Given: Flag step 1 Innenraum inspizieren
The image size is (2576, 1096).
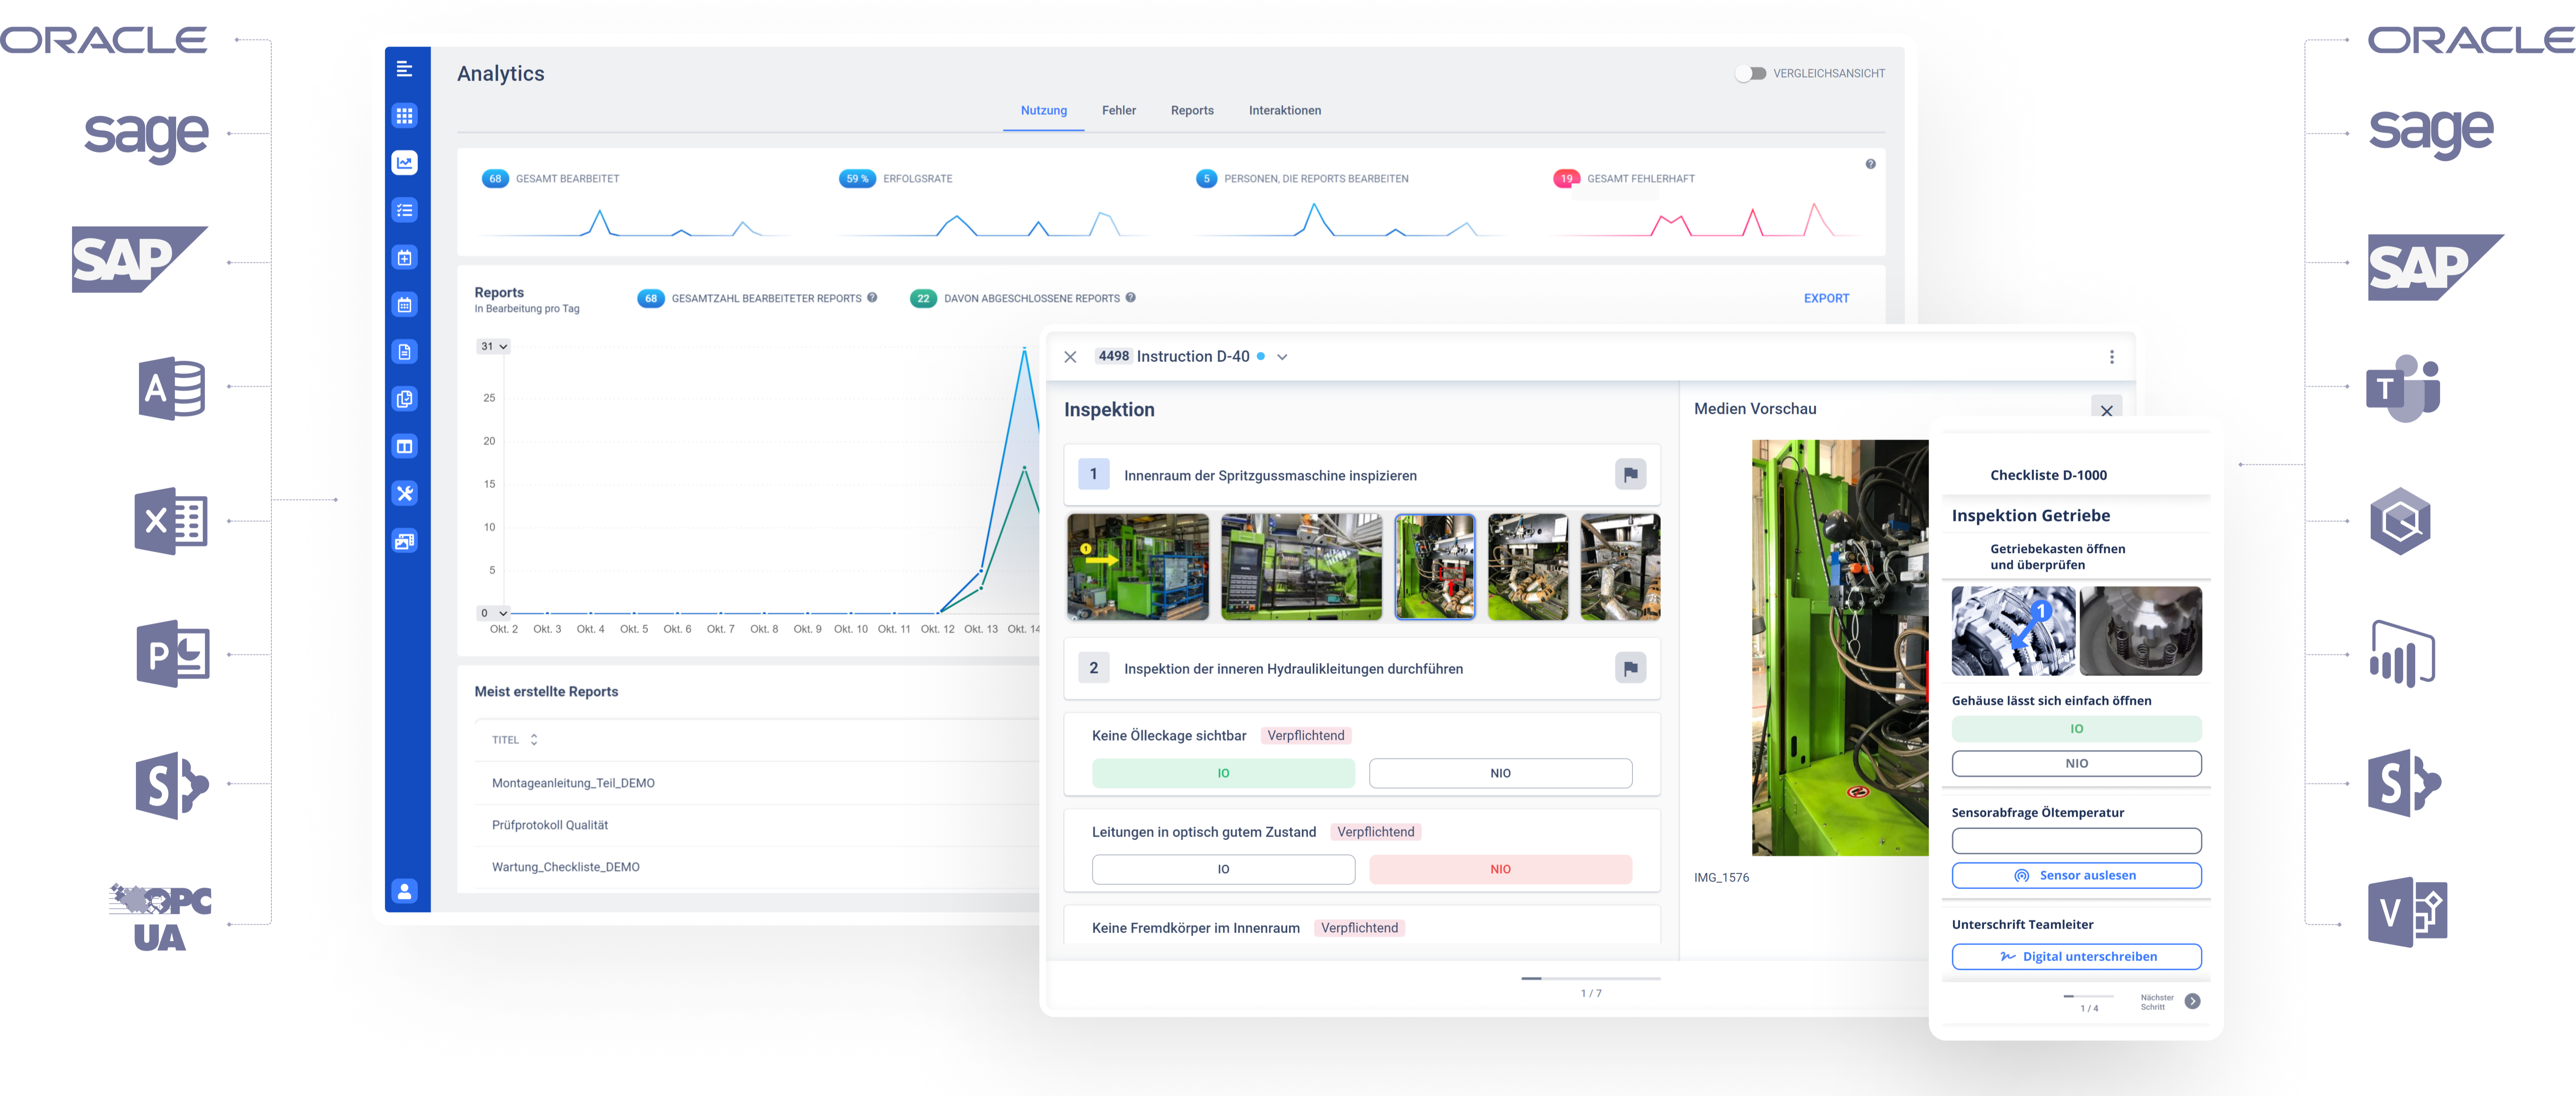Looking at the screenshot, I should click(x=1630, y=474).
